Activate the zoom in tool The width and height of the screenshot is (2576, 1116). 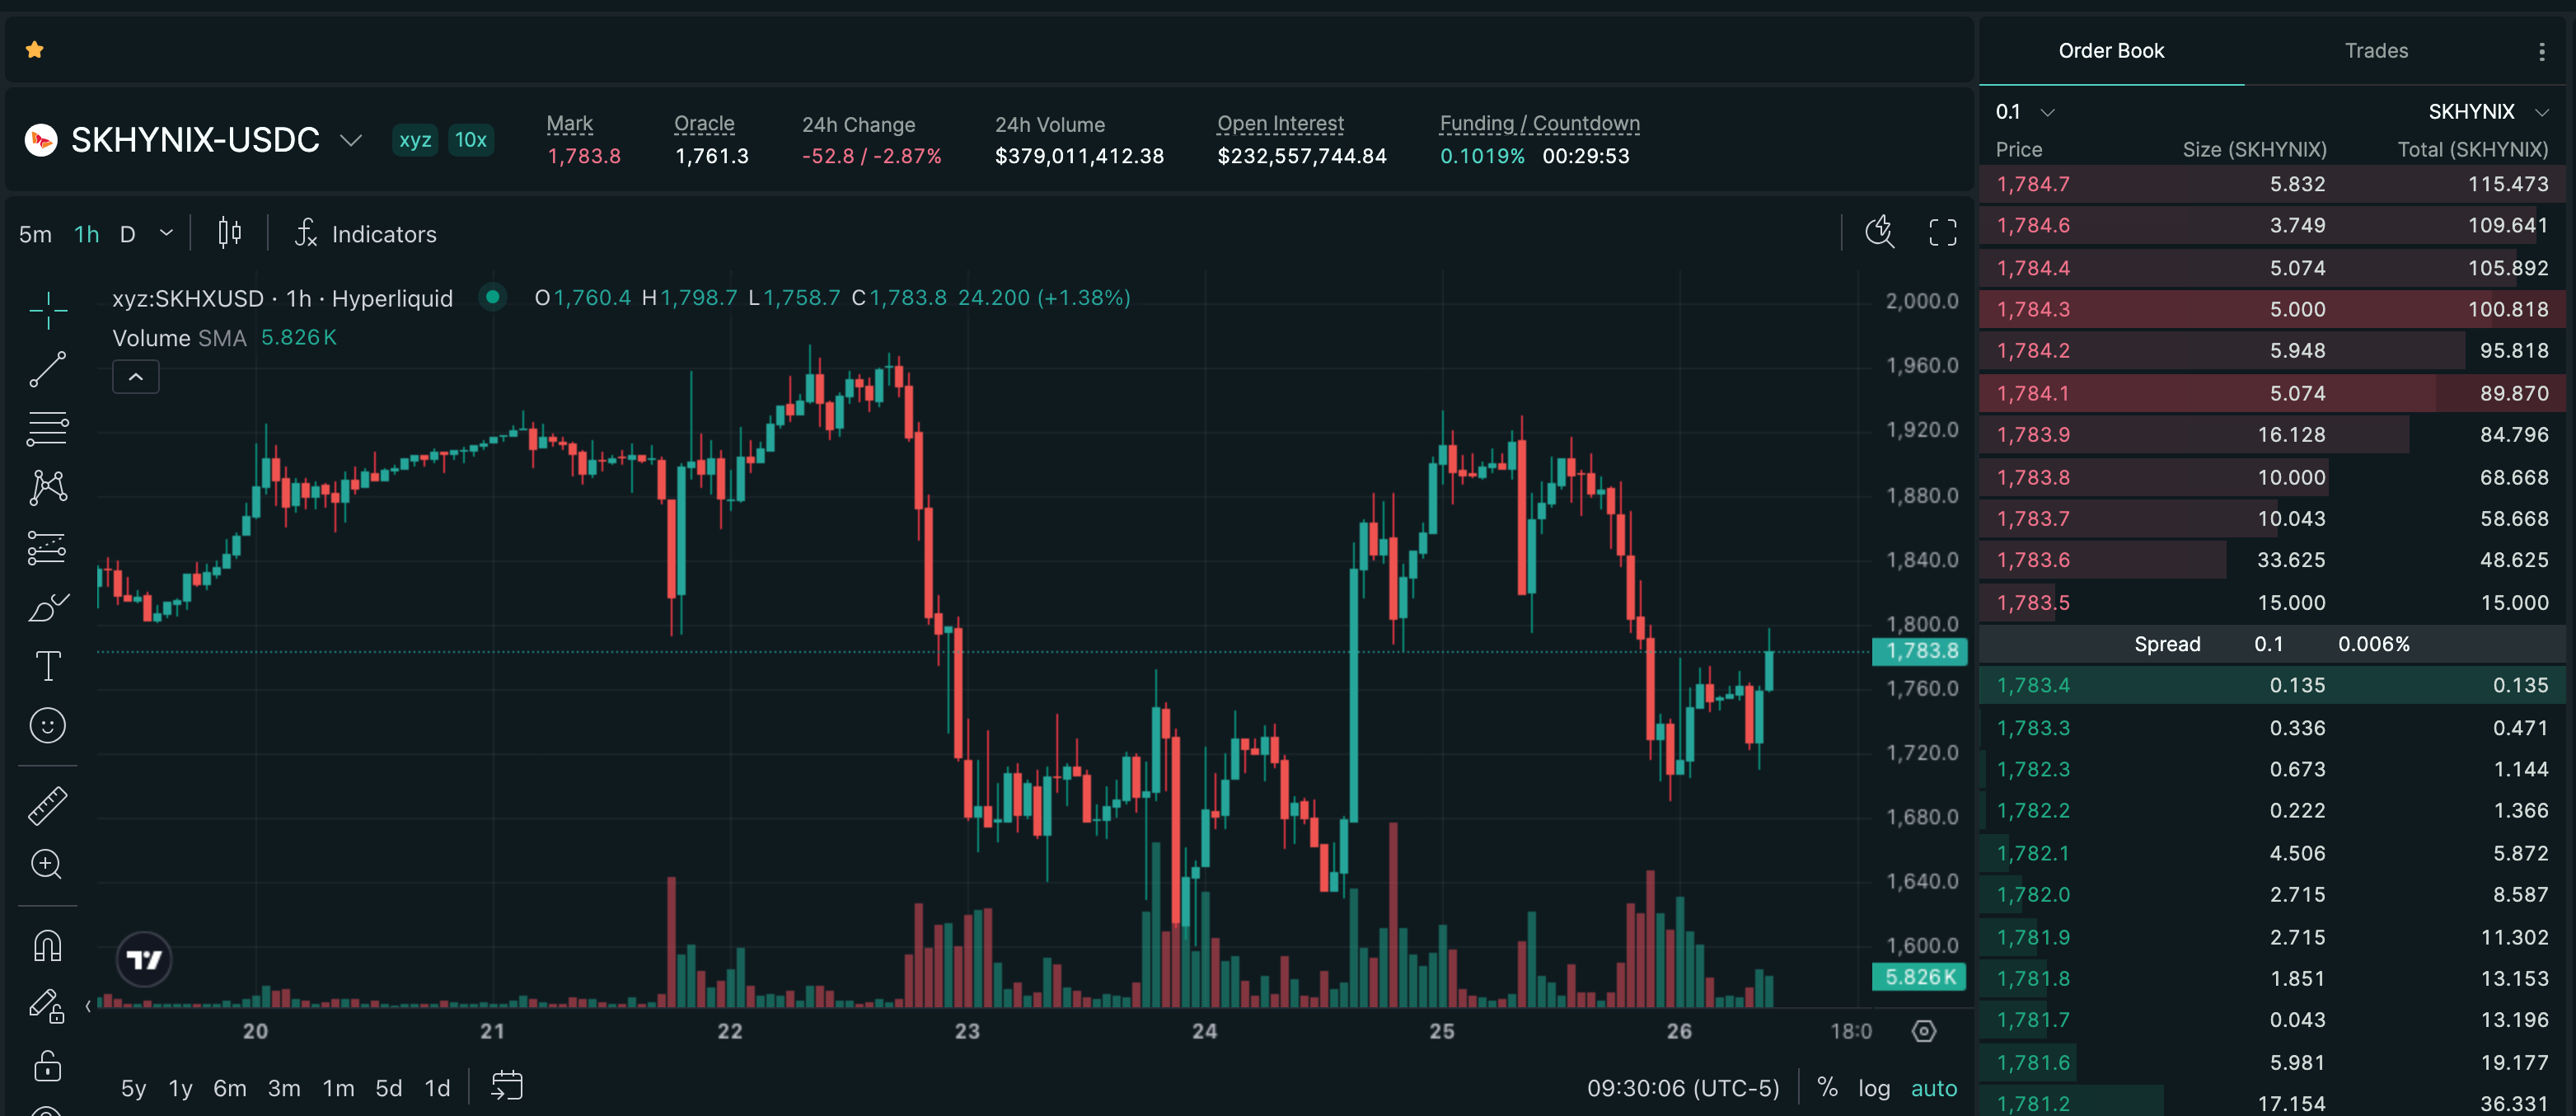[47, 864]
